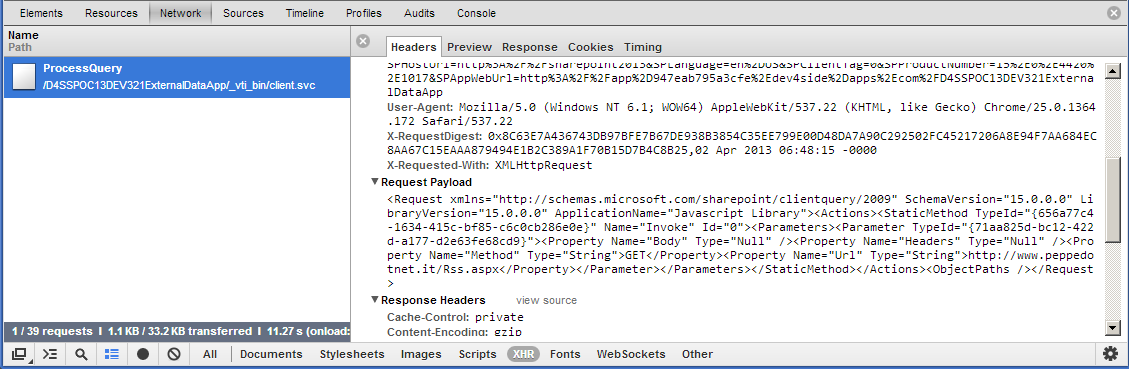This screenshot has height=369, width=1129.
Task: Click the dock-to-window icon in bottom bar
Action: pyautogui.click(x=19, y=355)
